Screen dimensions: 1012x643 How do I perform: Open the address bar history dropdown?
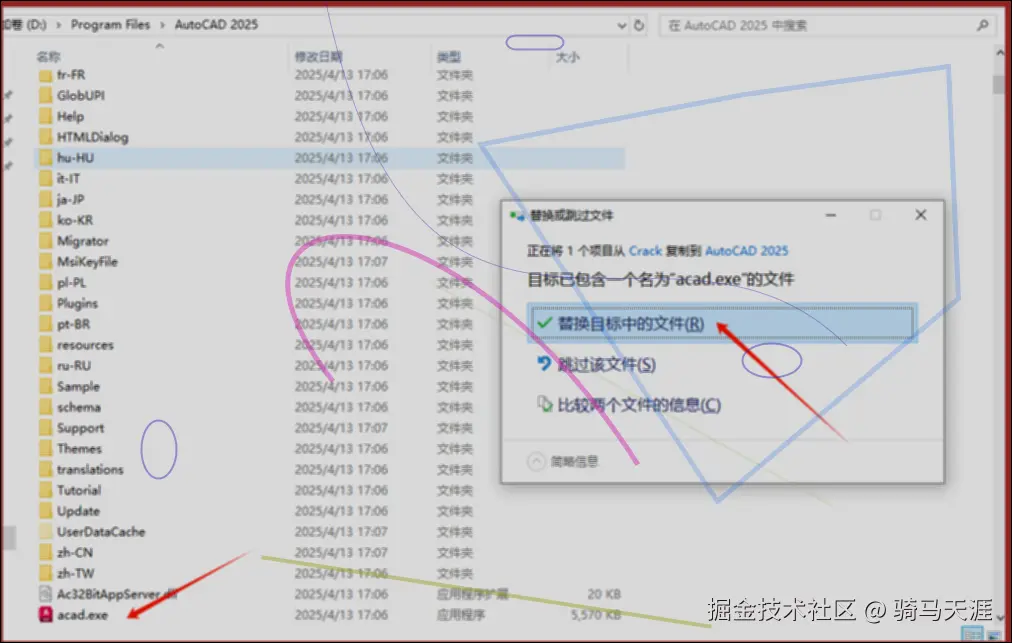click(622, 26)
